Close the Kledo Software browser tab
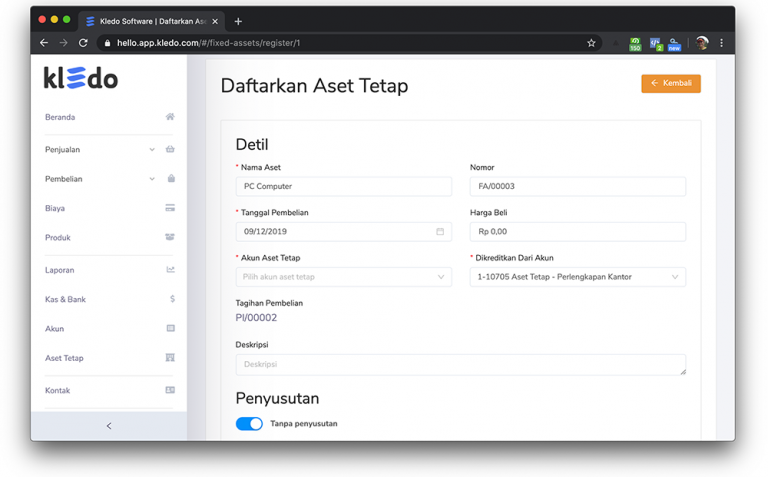Viewport: 768px width, 477px height. (x=215, y=21)
